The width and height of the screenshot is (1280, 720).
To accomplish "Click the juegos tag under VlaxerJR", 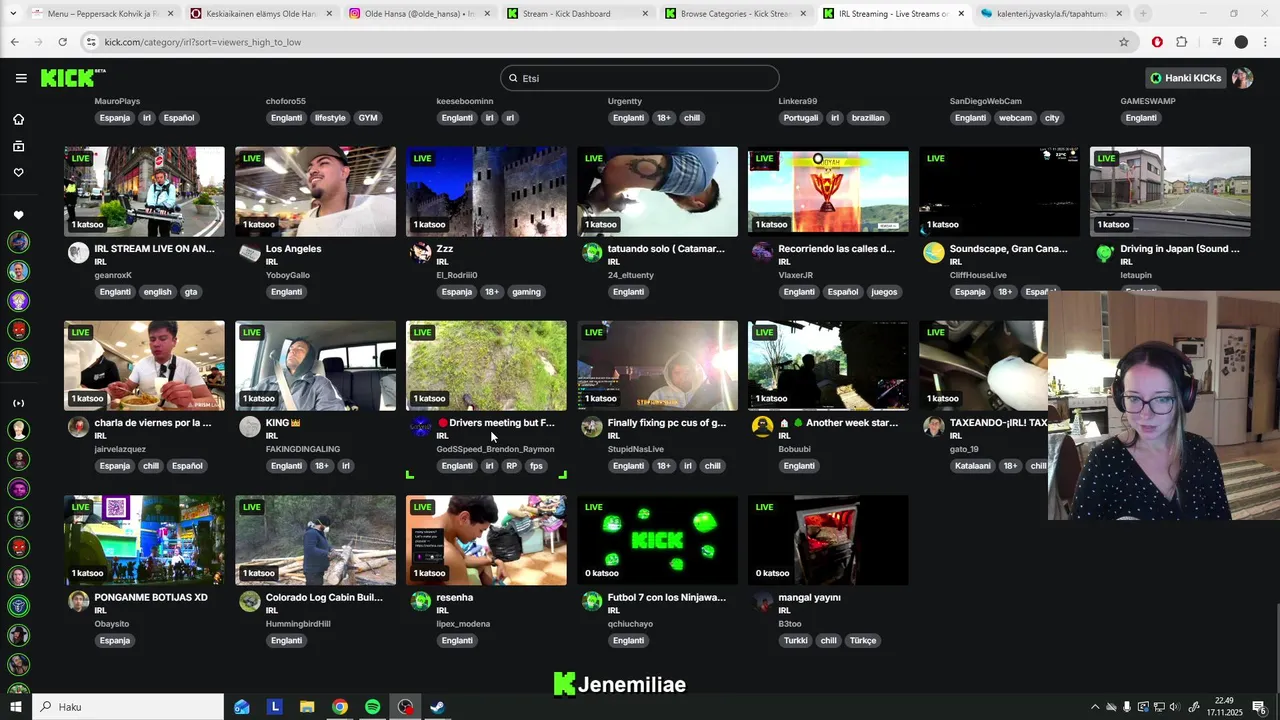I will (884, 292).
